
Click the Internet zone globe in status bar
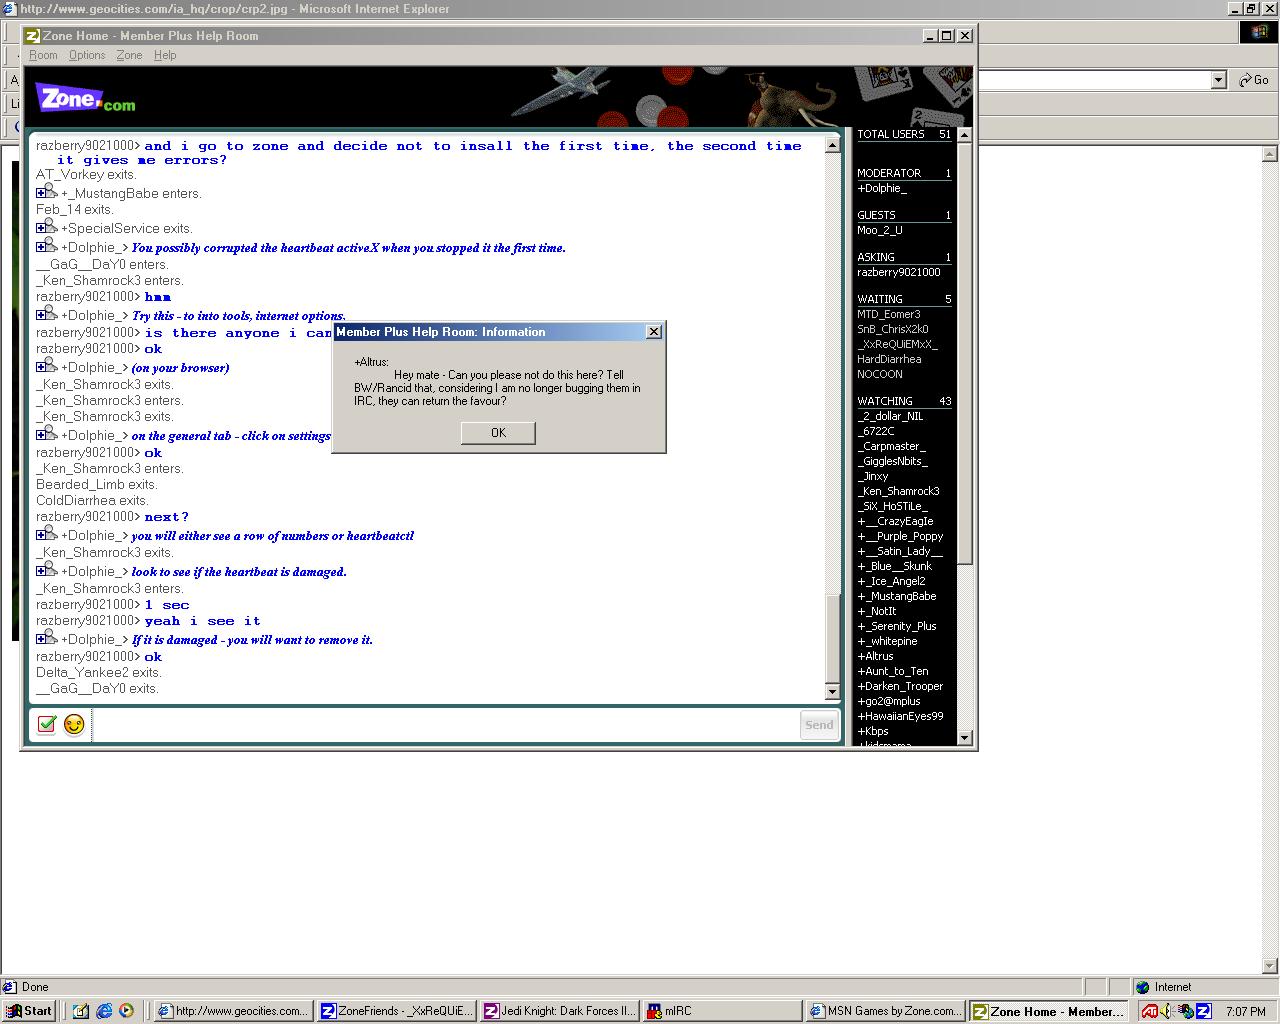pos(1143,987)
